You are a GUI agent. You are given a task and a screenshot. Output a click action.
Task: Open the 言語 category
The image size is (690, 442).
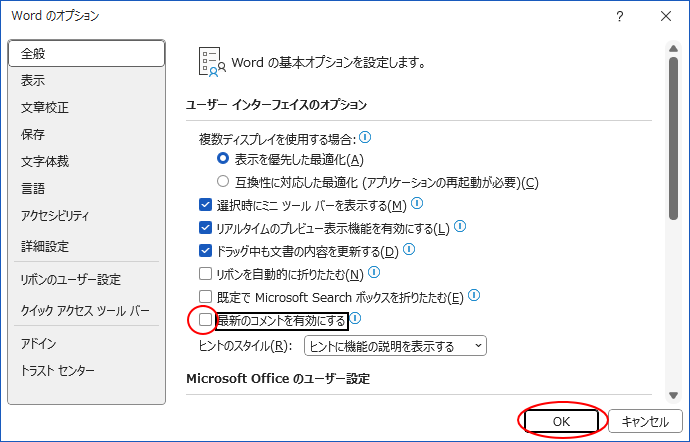tap(87, 188)
